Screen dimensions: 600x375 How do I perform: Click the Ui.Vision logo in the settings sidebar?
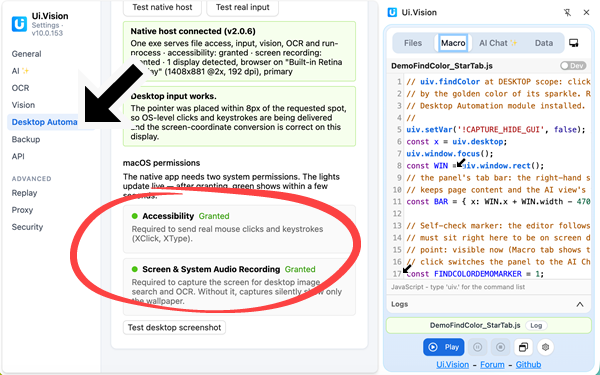point(19,24)
